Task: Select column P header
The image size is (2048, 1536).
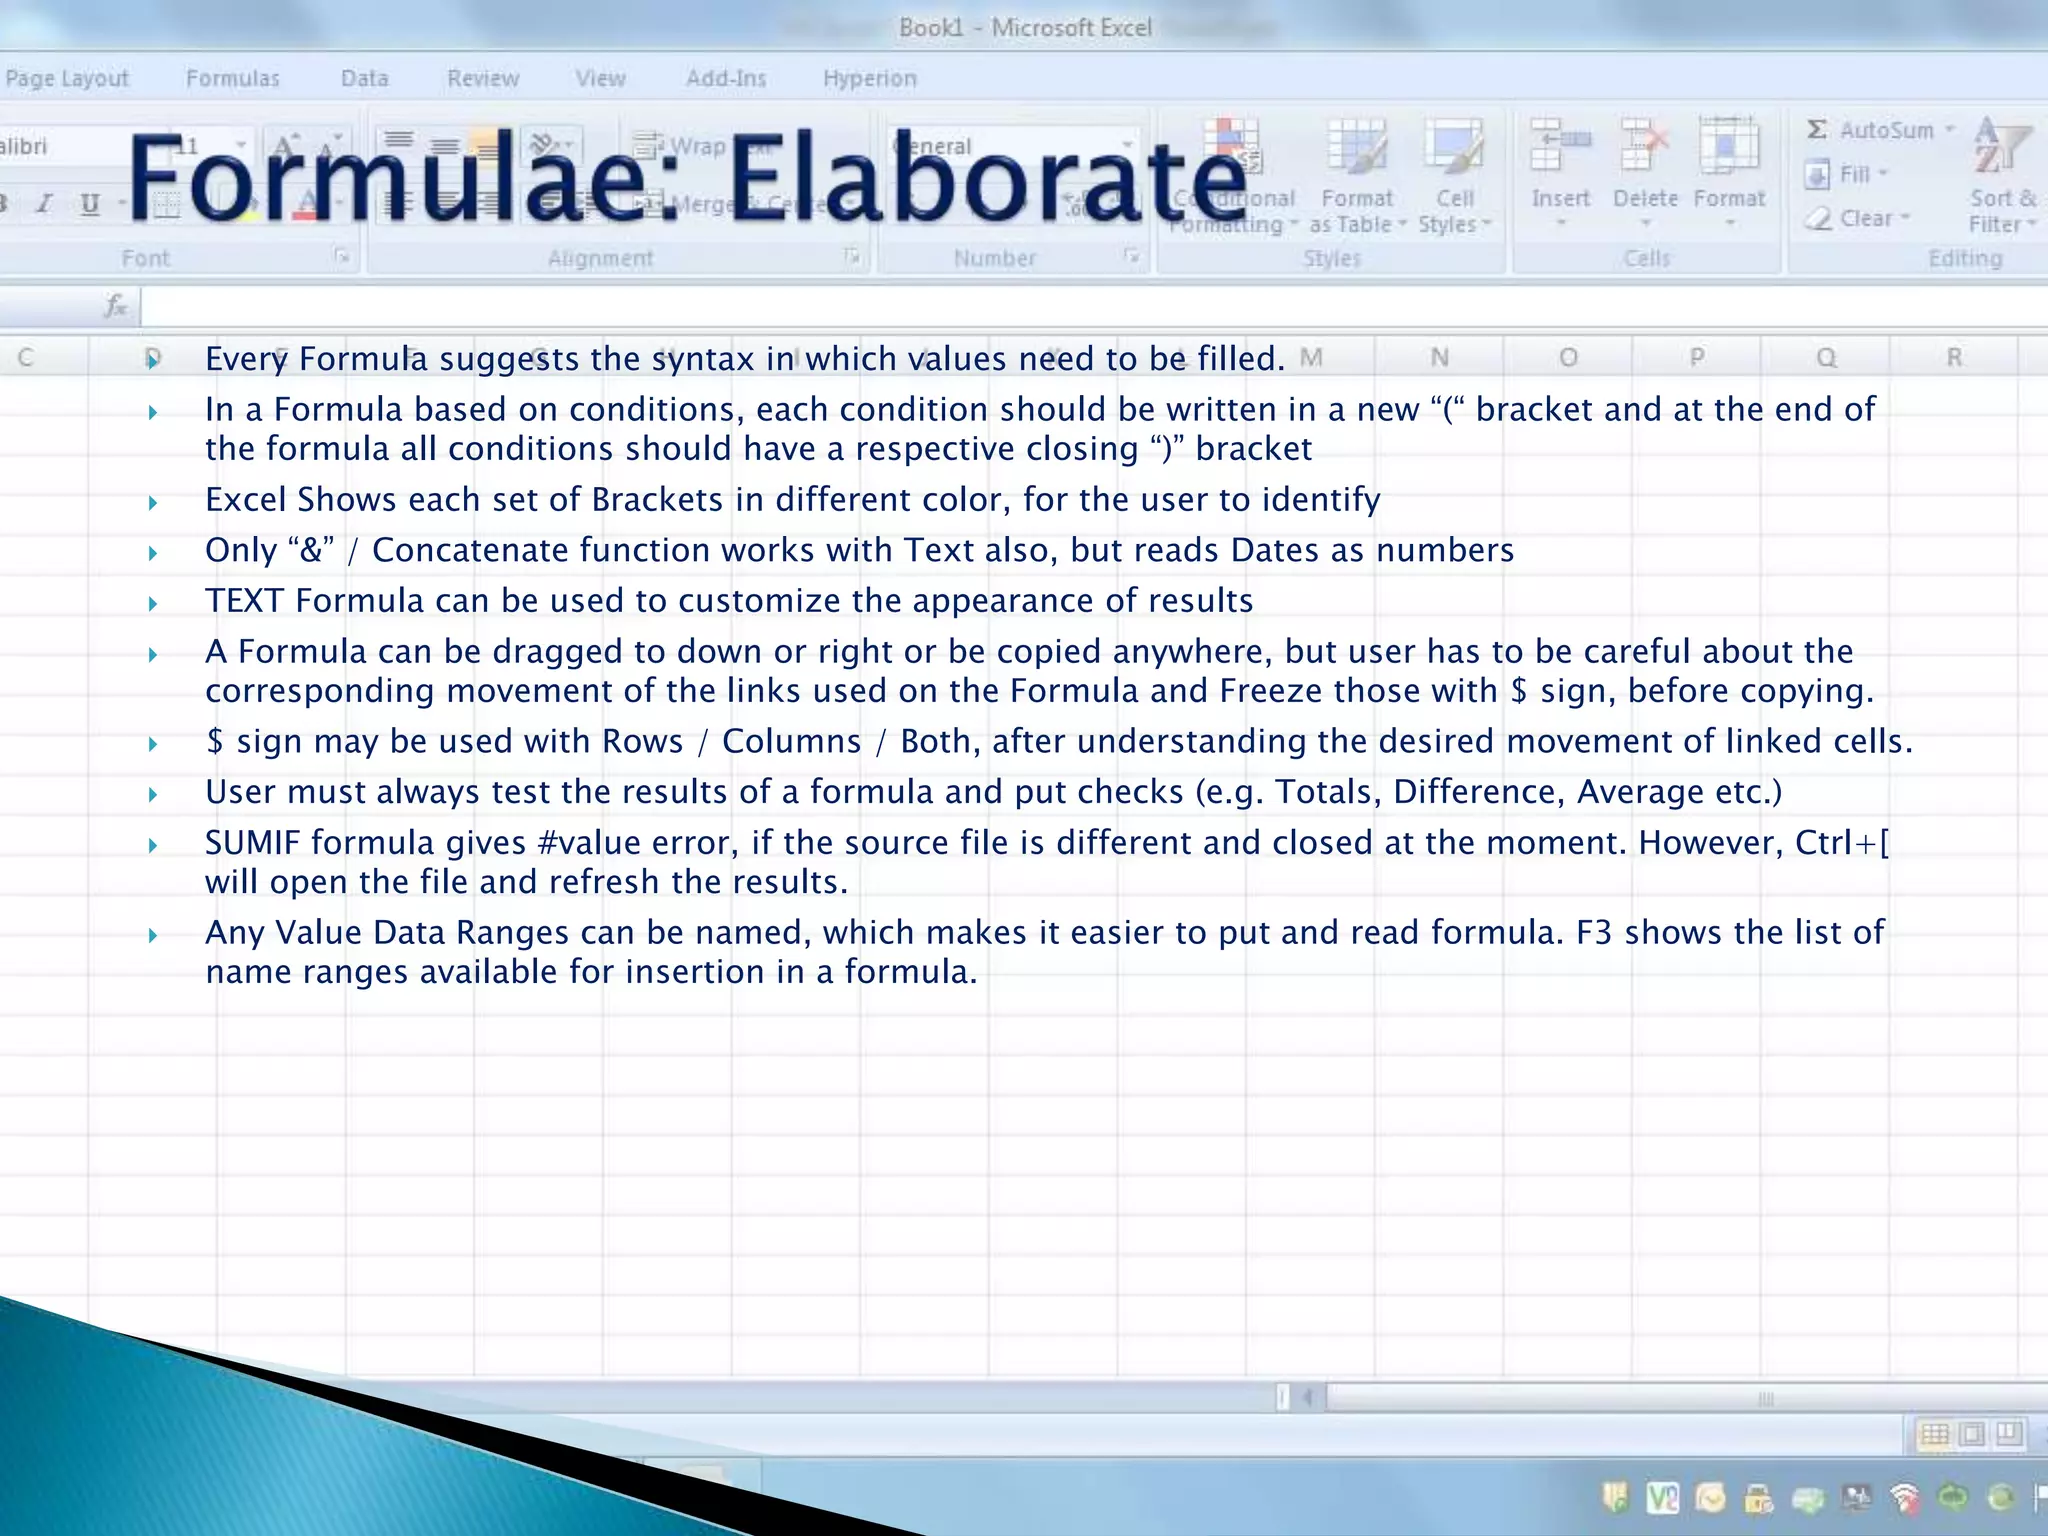Action: [1696, 358]
